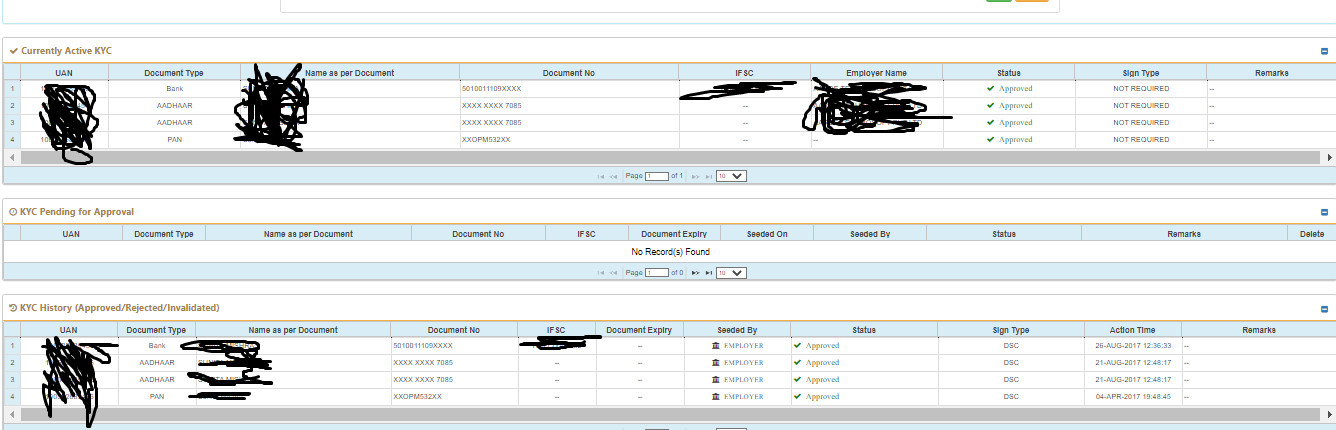Click checkmark icon beside Currently Active KYC title
Screen dimensions: 1336x430
point(14,50)
